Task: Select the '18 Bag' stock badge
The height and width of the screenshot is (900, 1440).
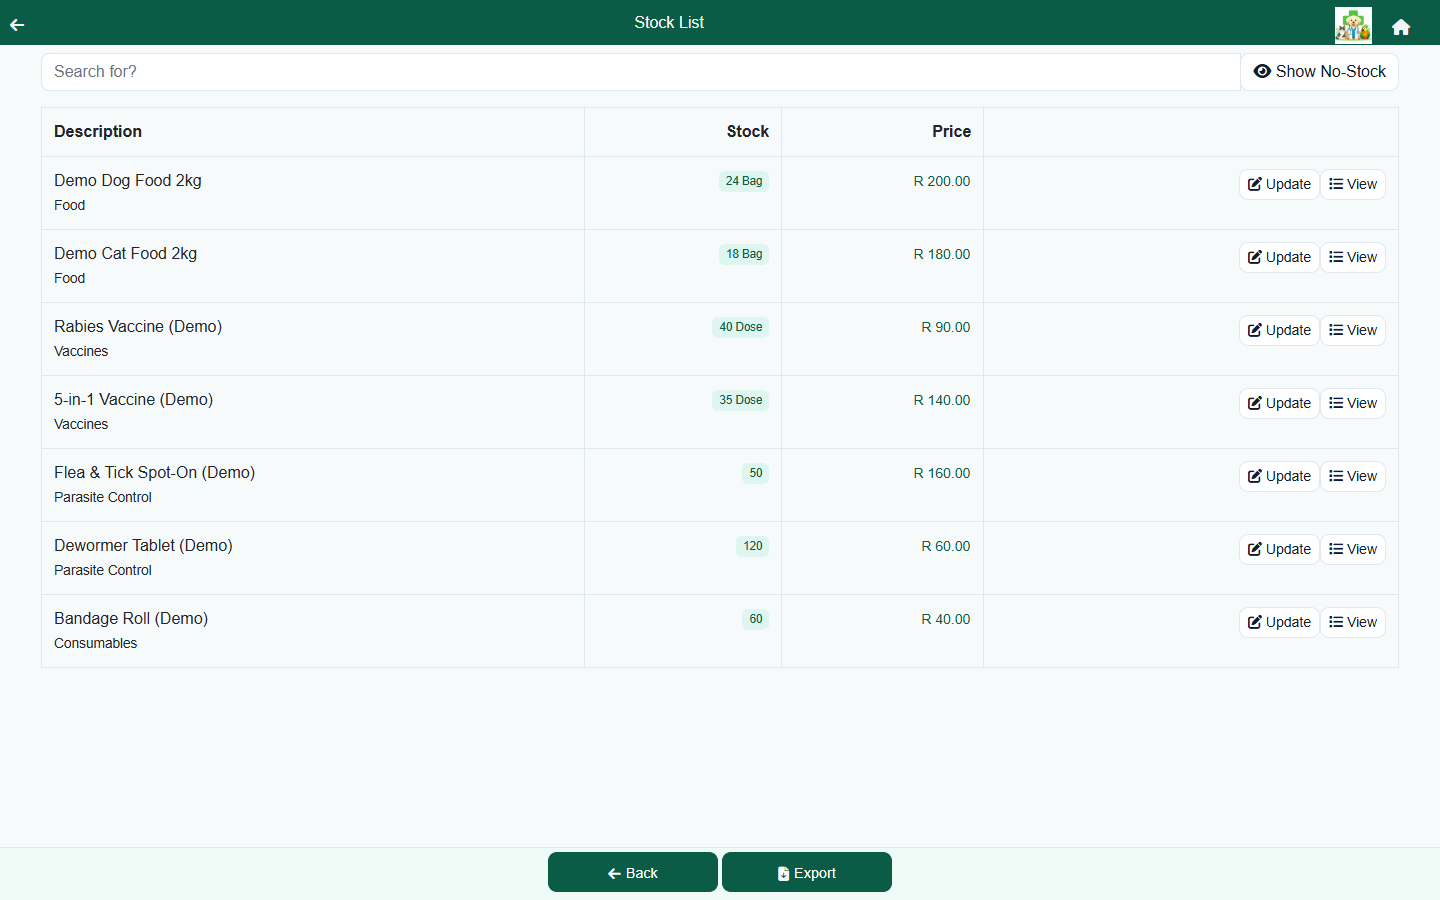Action: (x=744, y=254)
